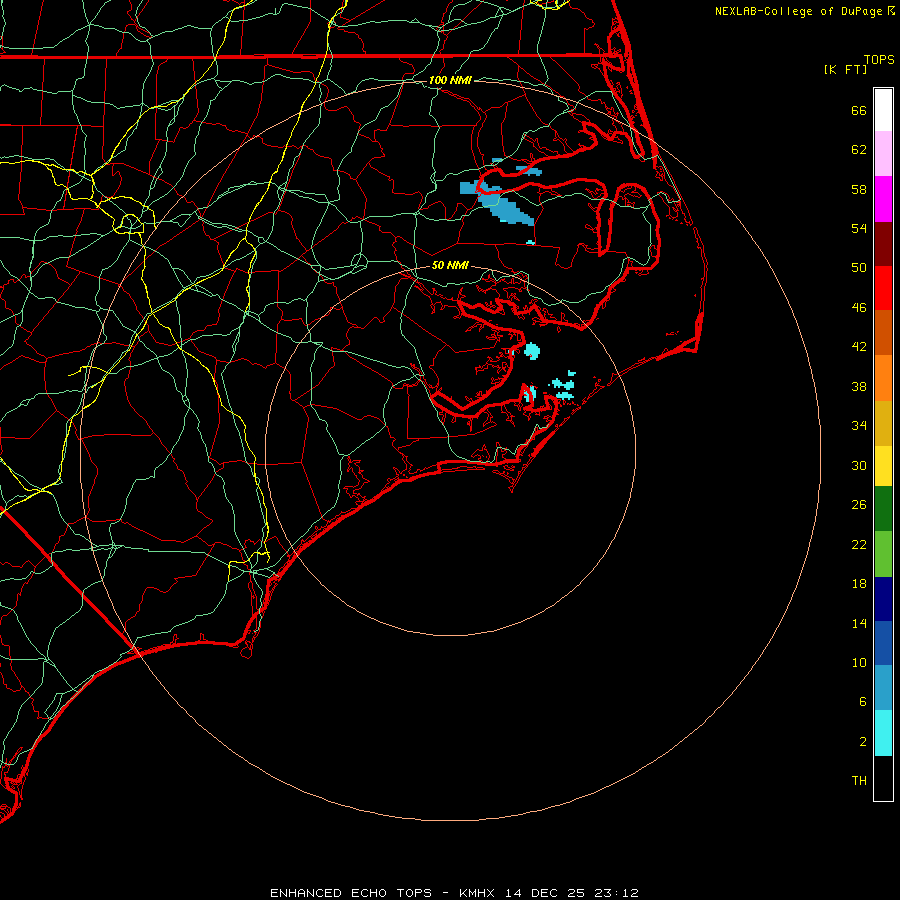Click the white 66 kft legend swatch
The height and width of the screenshot is (900, 900).
click(x=883, y=110)
